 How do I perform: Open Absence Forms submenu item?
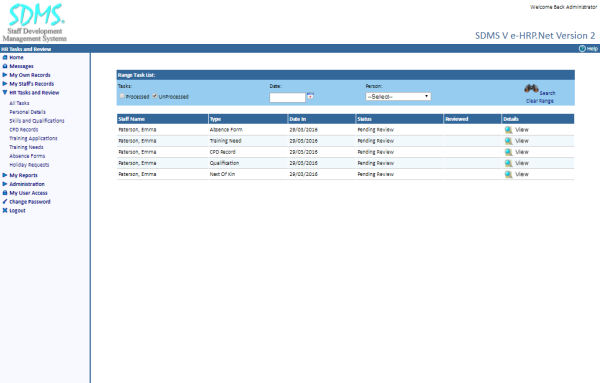(x=27, y=156)
